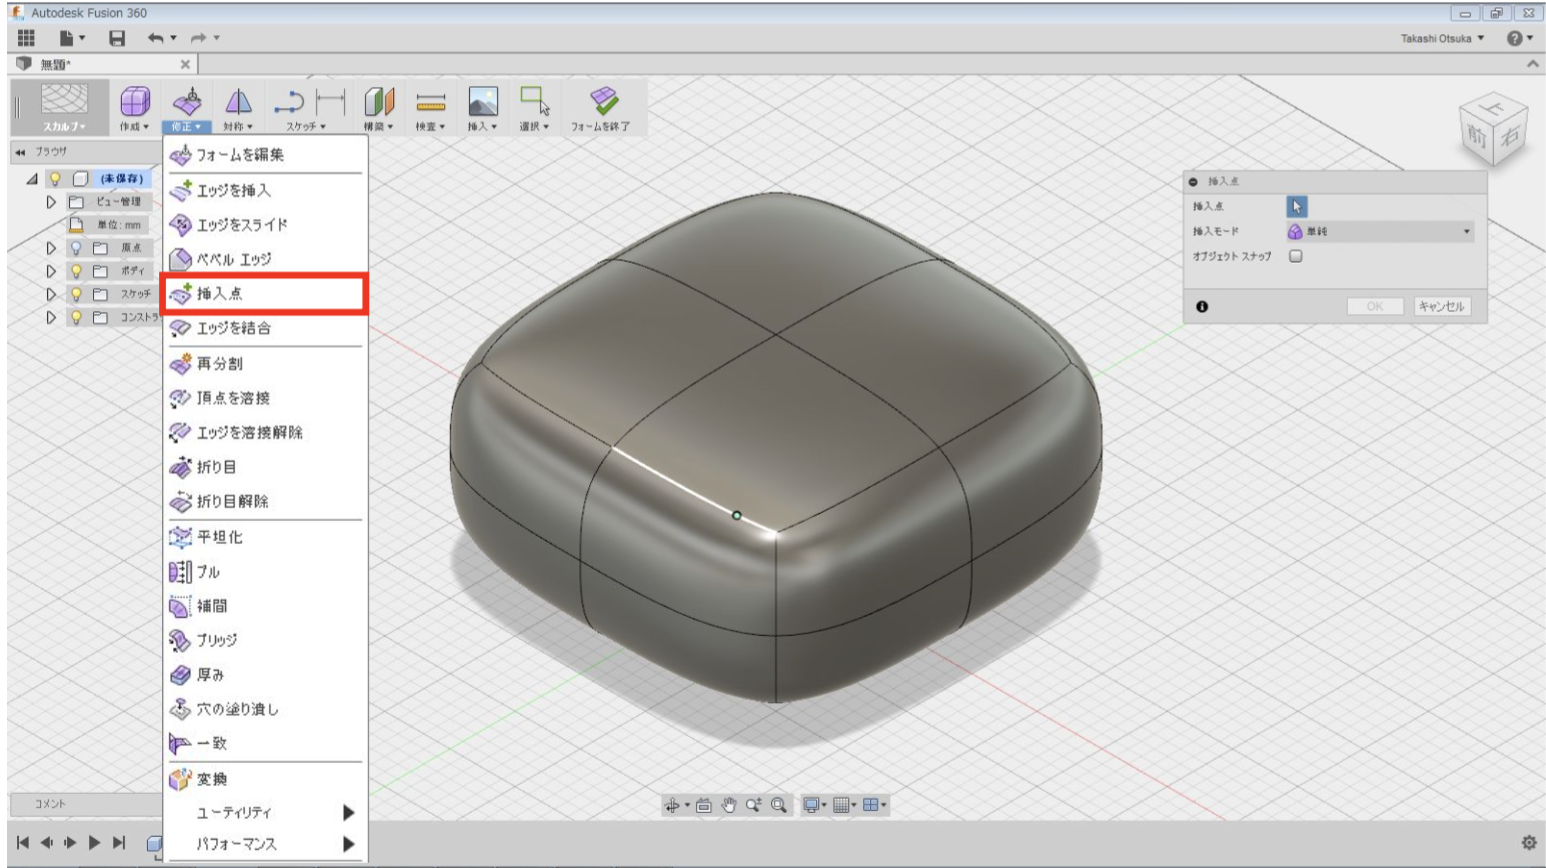
Task: Click the Redo arrow
Action: click(199, 38)
